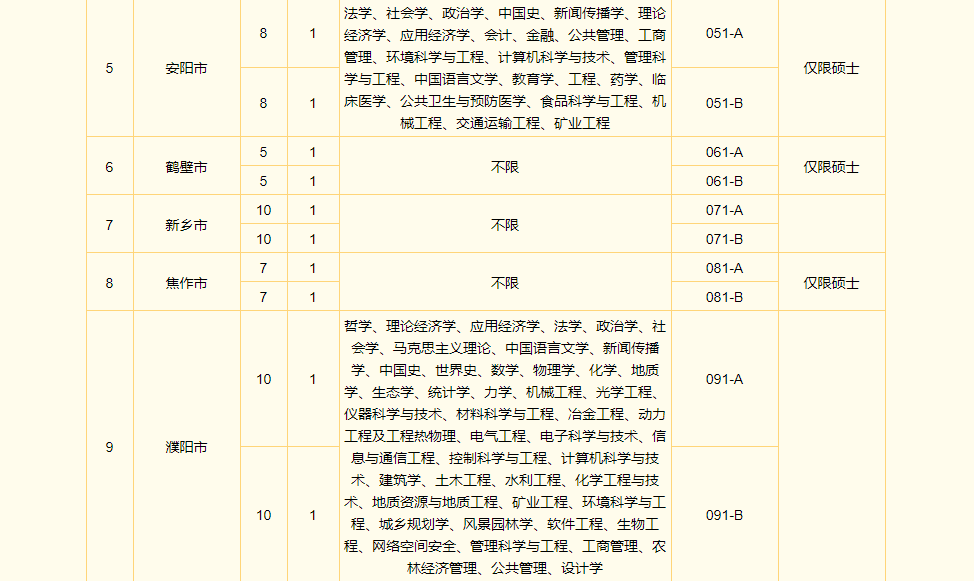Click the 濮阳市 city cell
Screen dimensions: 974x581
[x=186, y=447]
